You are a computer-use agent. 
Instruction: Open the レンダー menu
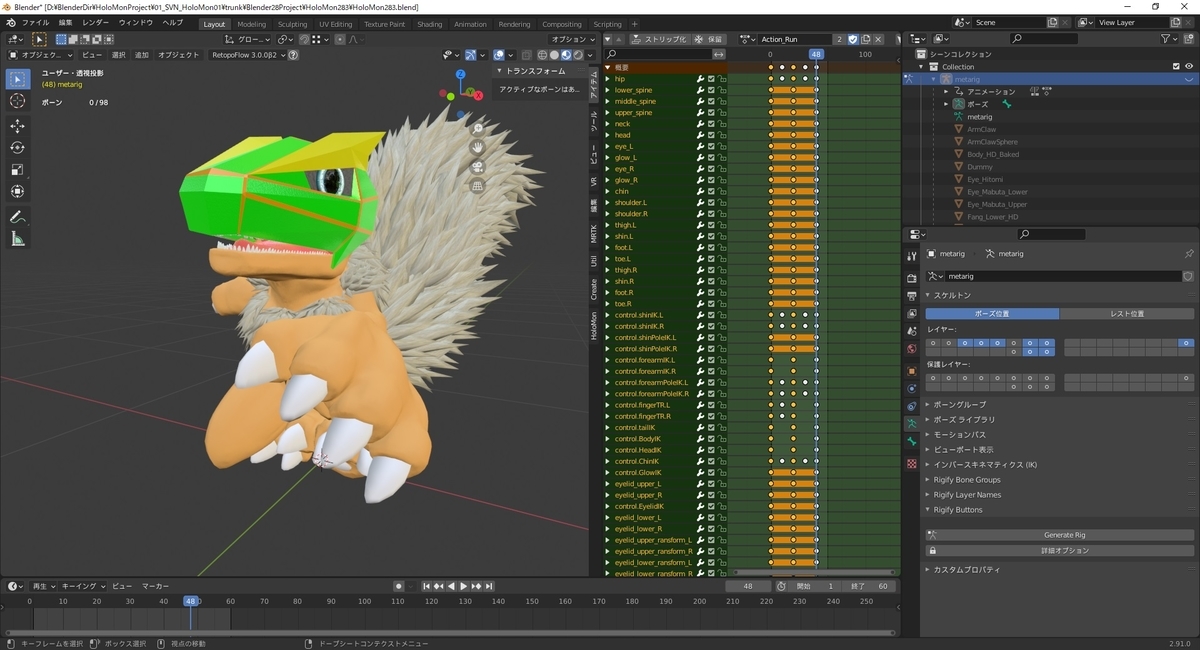(x=96, y=23)
